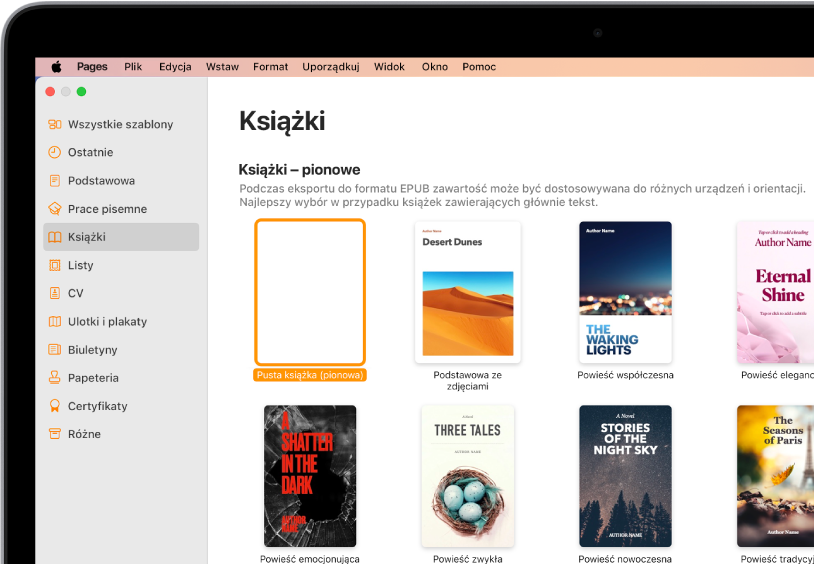
Task: Open the Okno menu
Action: (x=435, y=66)
